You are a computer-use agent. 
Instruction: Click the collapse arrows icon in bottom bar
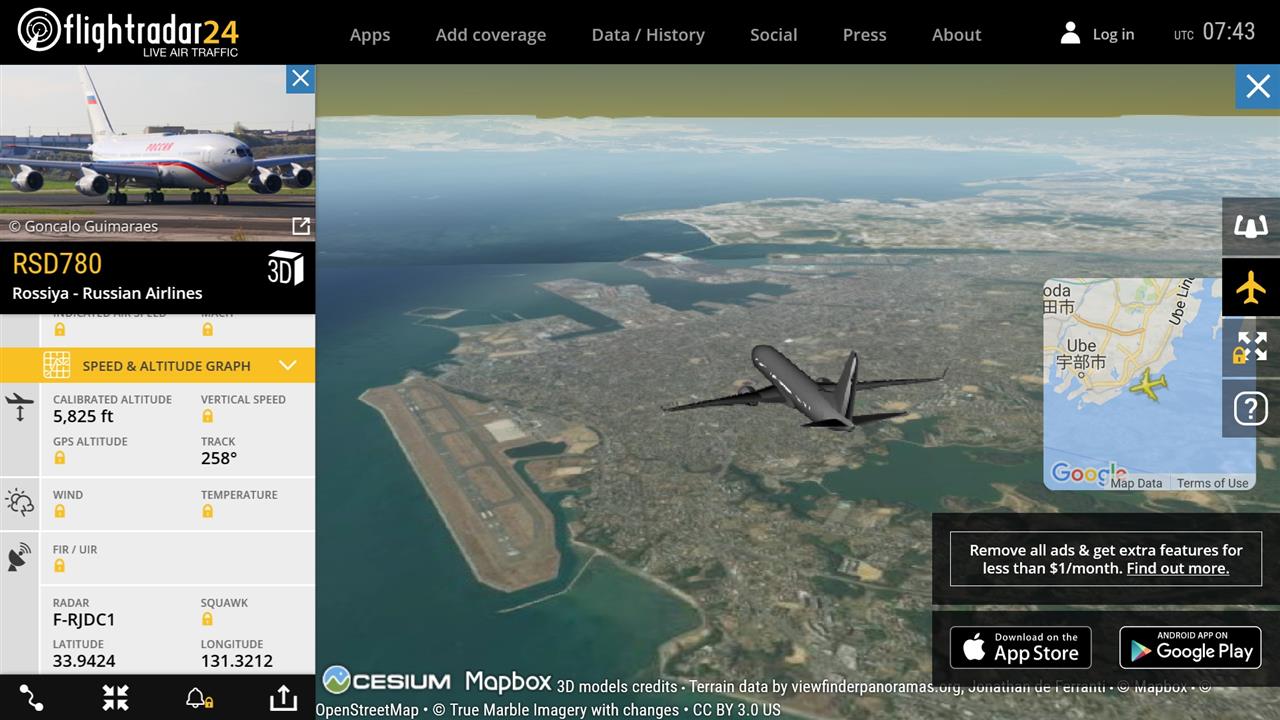coord(115,698)
